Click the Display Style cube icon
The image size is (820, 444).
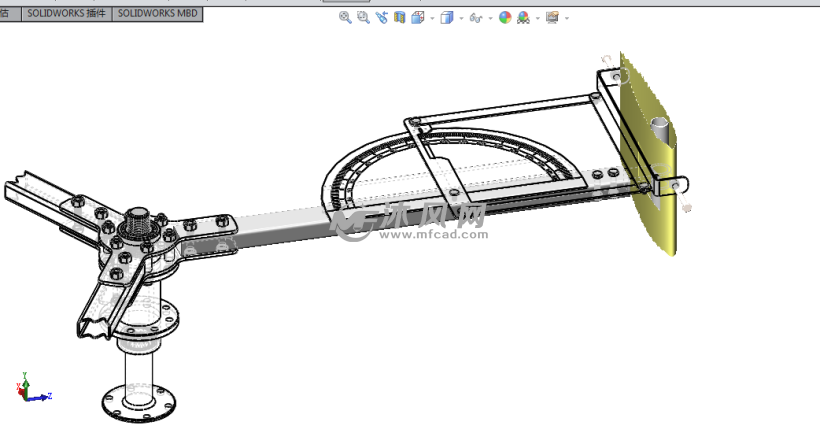[x=447, y=18]
